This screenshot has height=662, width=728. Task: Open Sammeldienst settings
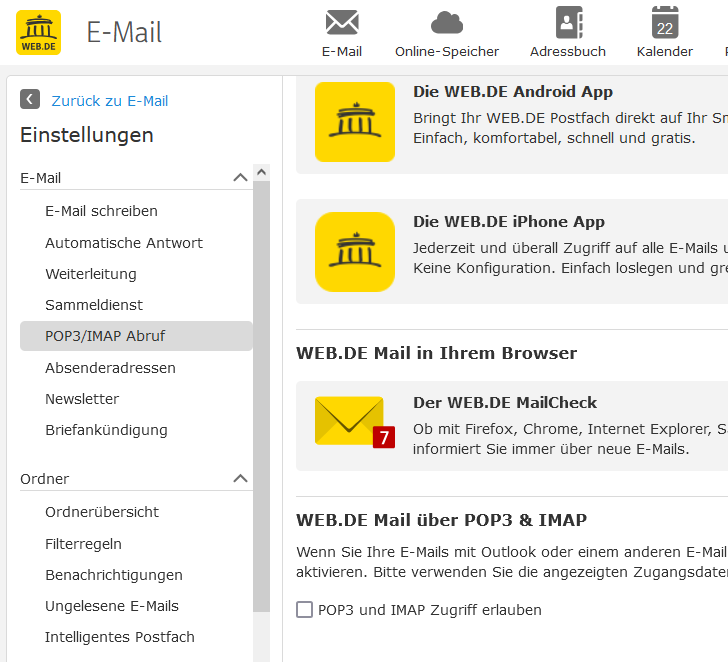pos(94,305)
